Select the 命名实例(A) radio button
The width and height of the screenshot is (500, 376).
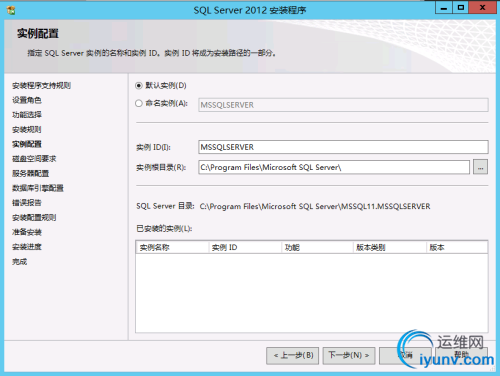(x=139, y=103)
